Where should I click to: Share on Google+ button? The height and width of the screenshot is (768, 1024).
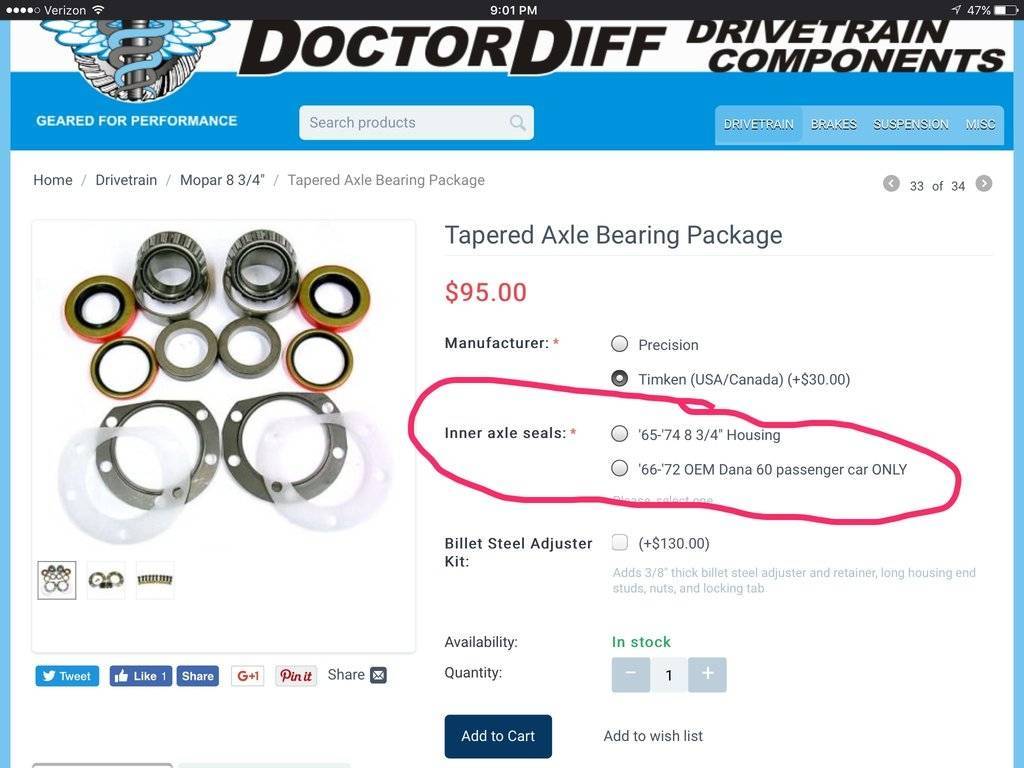(x=248, y=676)
